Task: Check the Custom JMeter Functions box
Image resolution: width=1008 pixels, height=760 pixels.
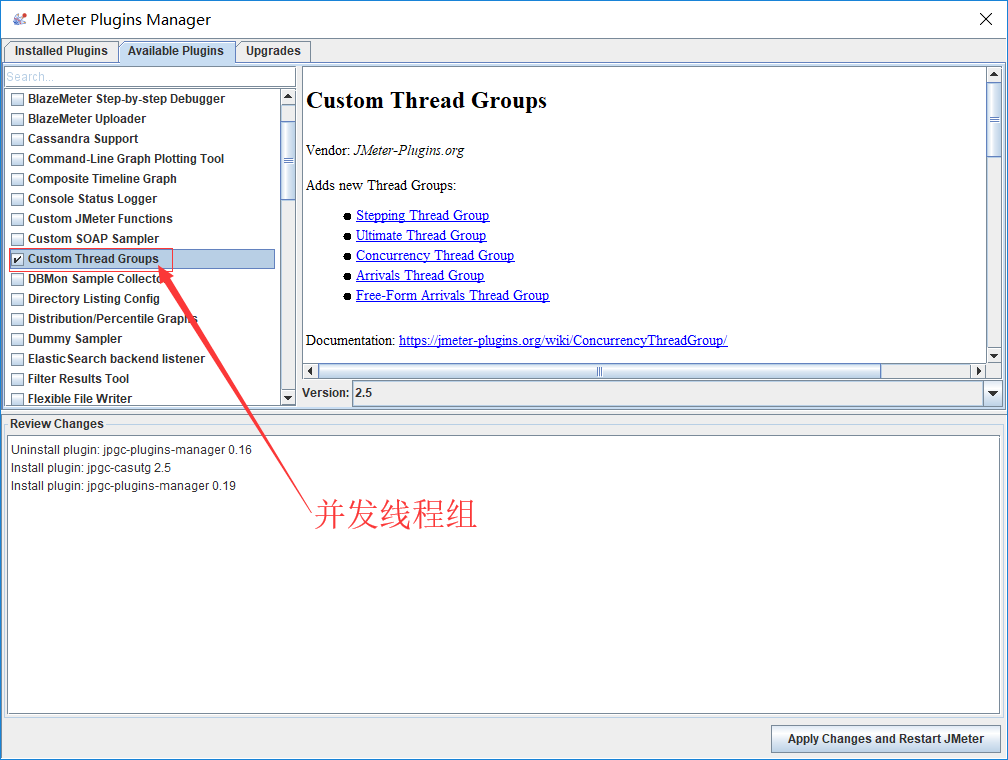Action: tap(17, 219)
